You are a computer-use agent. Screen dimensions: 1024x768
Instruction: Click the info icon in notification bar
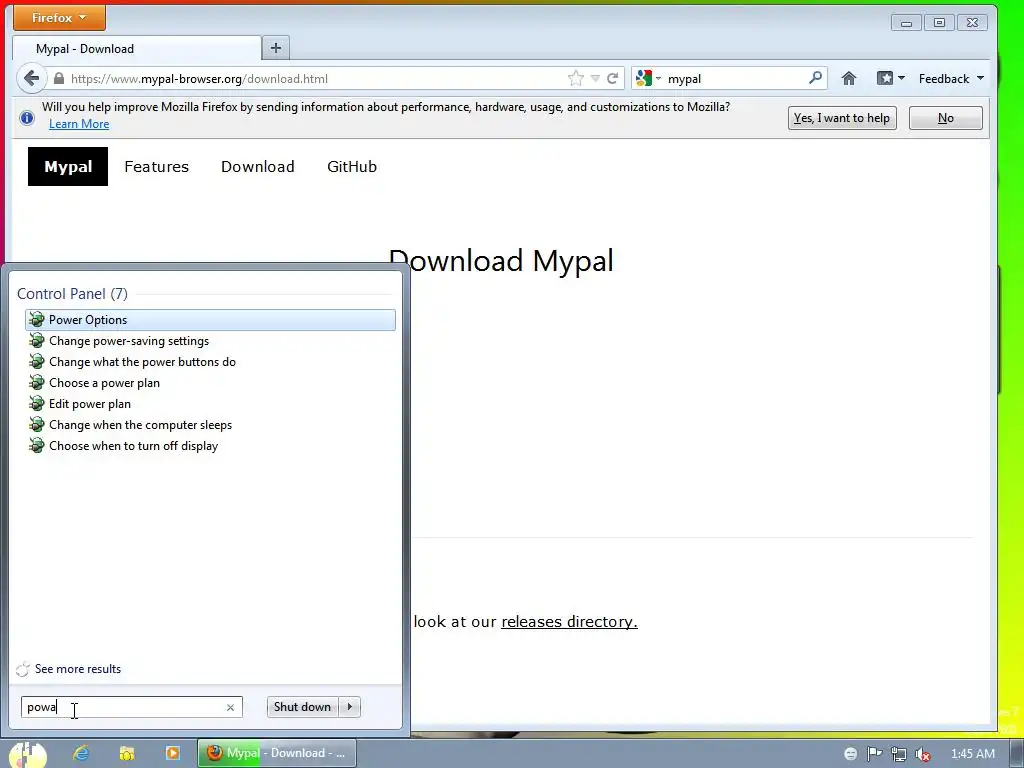tap(27, 118)
